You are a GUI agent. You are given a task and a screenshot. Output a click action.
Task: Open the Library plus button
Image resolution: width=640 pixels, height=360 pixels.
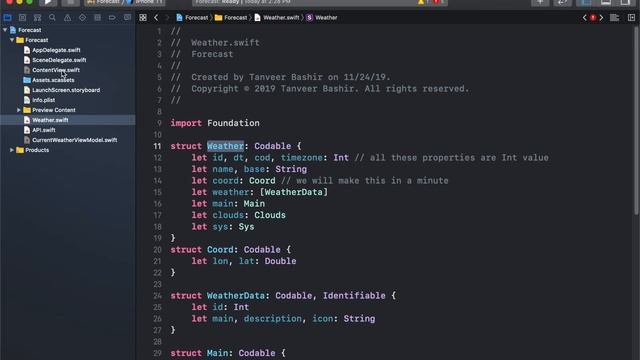(540, 2)
